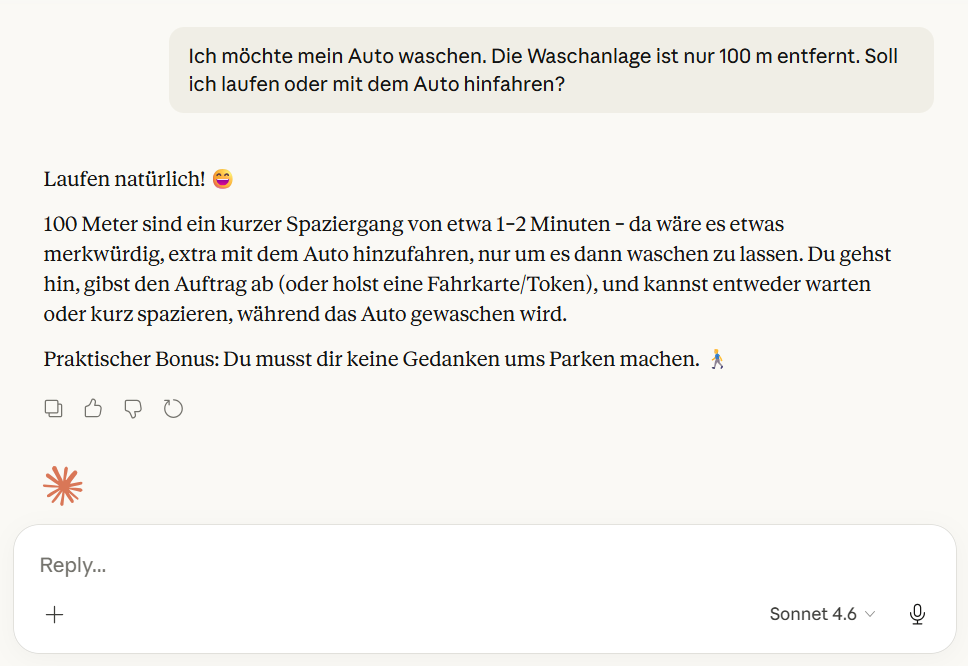Click the 'Praktischer Bonus' sentence

372,359
